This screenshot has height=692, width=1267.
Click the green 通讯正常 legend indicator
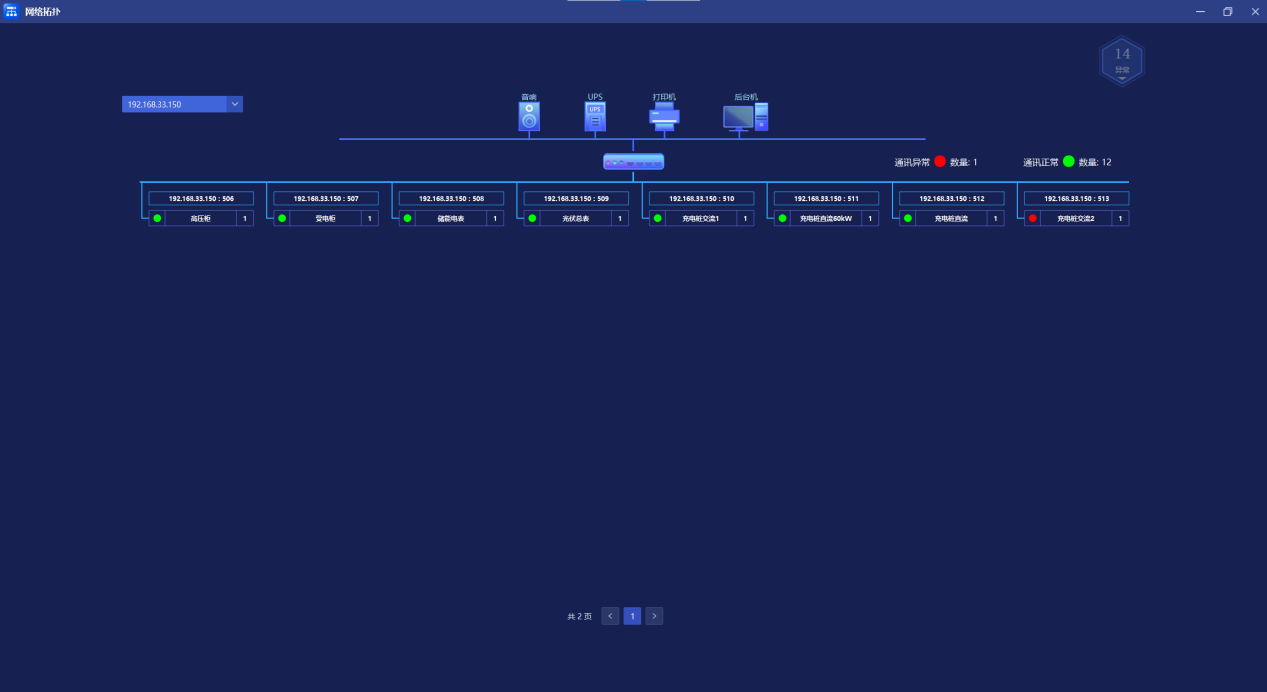[x=1068, y=161]
